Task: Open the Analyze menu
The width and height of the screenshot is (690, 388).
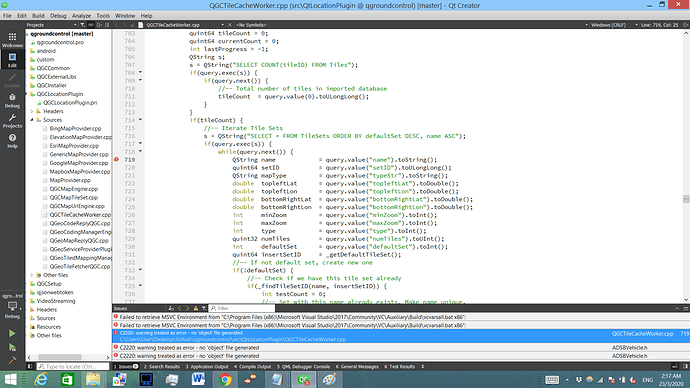Action: pyautogui.click(x=81, y=15)
